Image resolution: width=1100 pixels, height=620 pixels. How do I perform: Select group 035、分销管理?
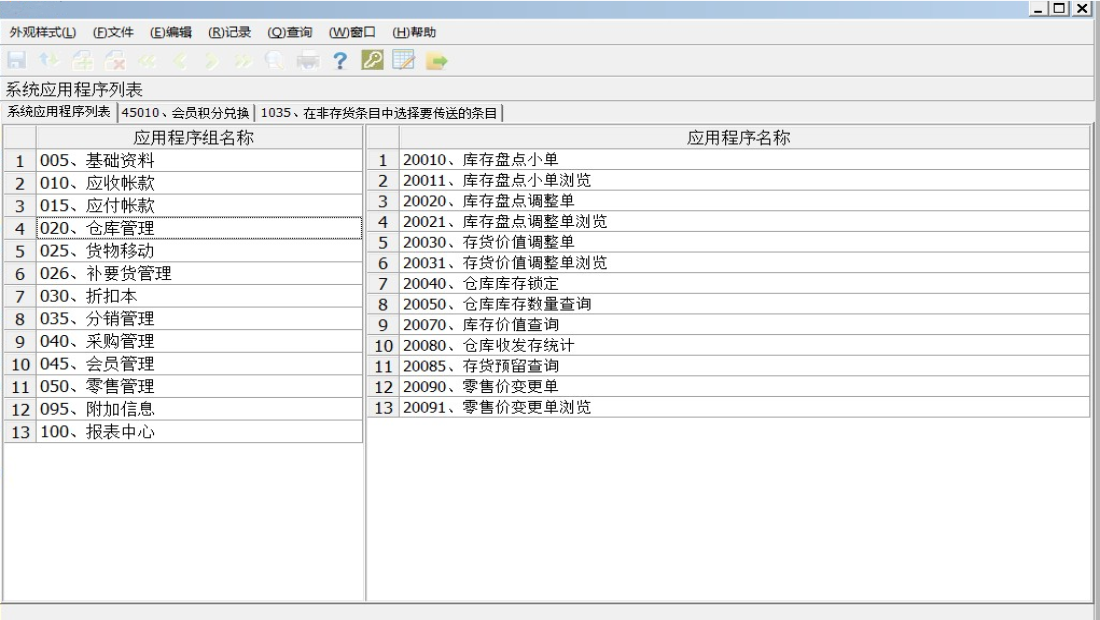click(x=199, y=318)
